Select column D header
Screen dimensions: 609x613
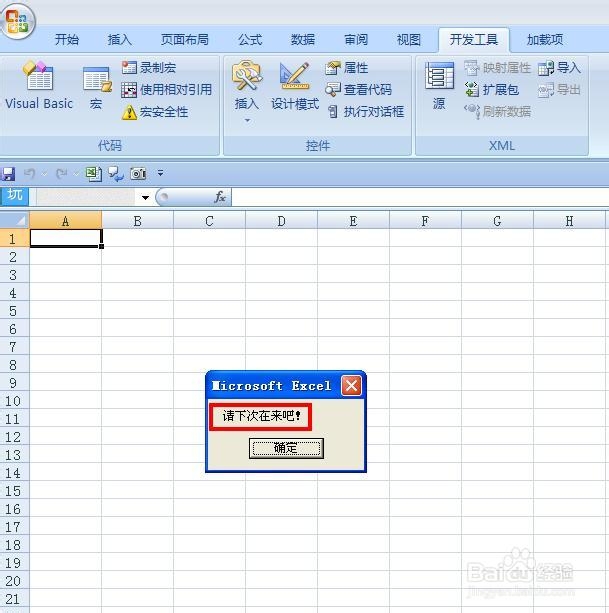[281, 221]
